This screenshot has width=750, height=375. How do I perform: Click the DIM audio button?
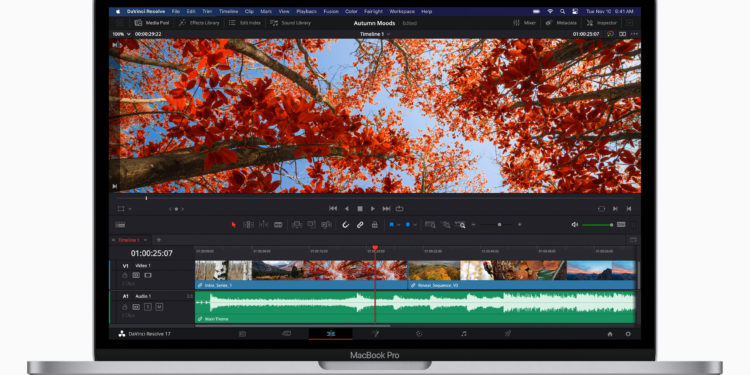[621, 224]
